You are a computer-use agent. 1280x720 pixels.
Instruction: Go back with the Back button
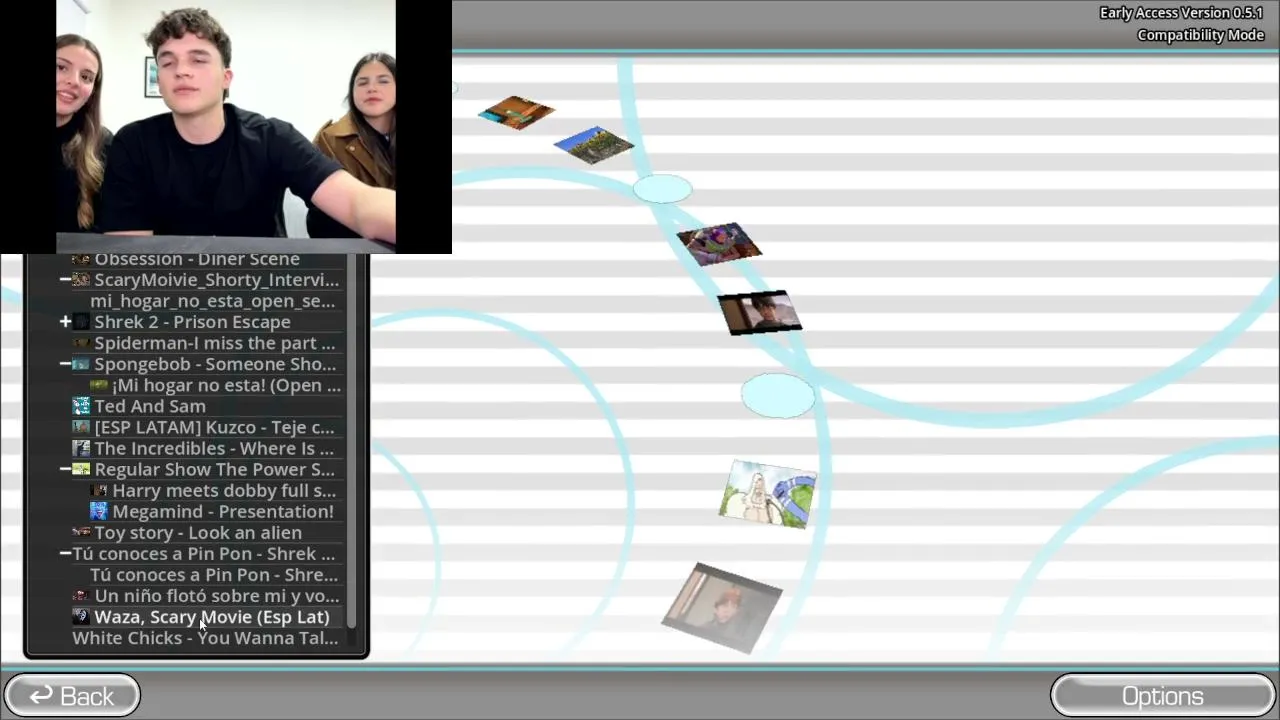point(72,696)
